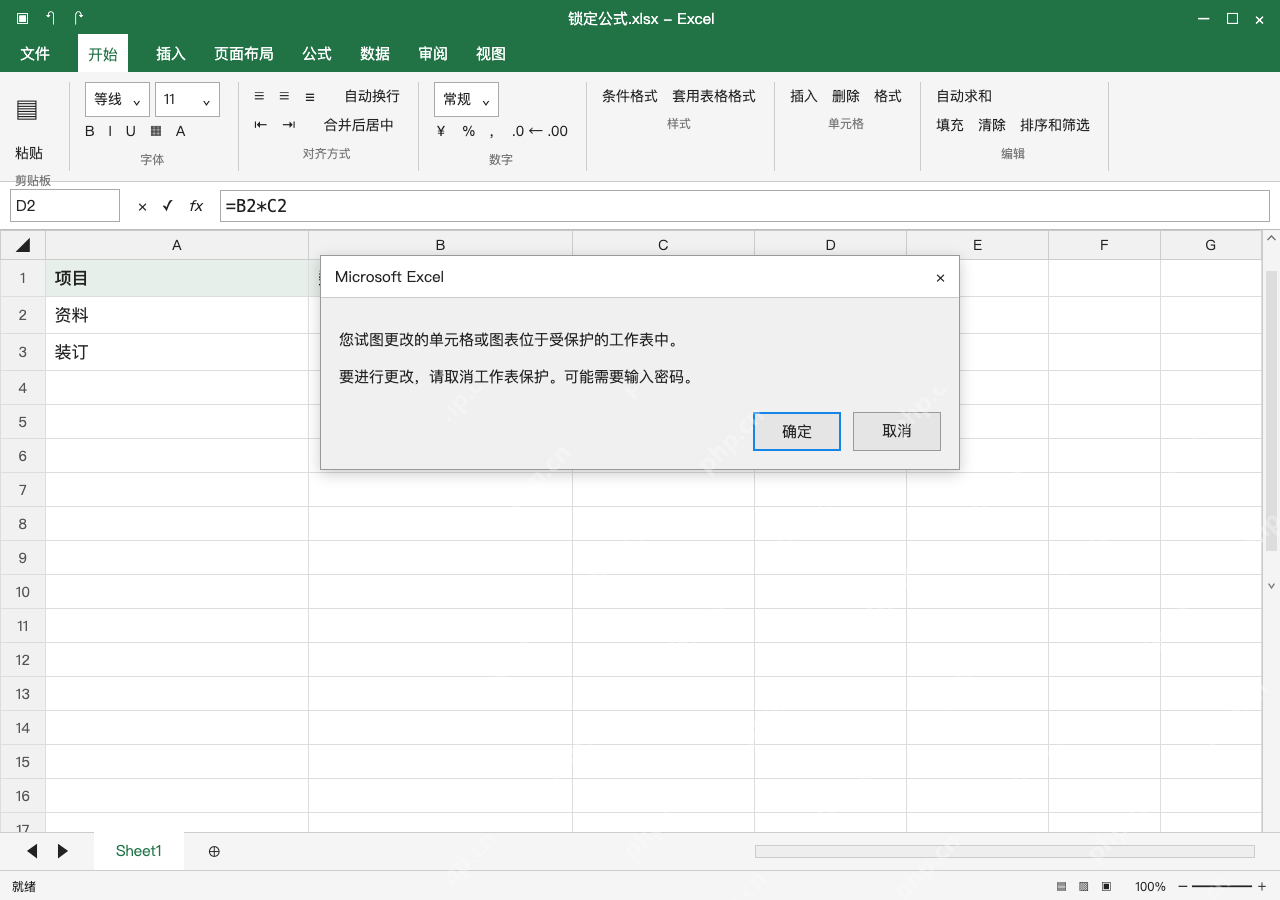Click the 合并后居中 button
The image size is (1280, 900).
[359, 125]
